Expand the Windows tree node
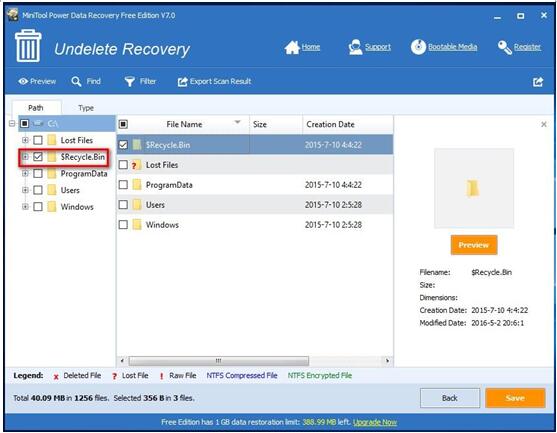The image size is (557, 433). pyautogui.click(x=25, y=206)
